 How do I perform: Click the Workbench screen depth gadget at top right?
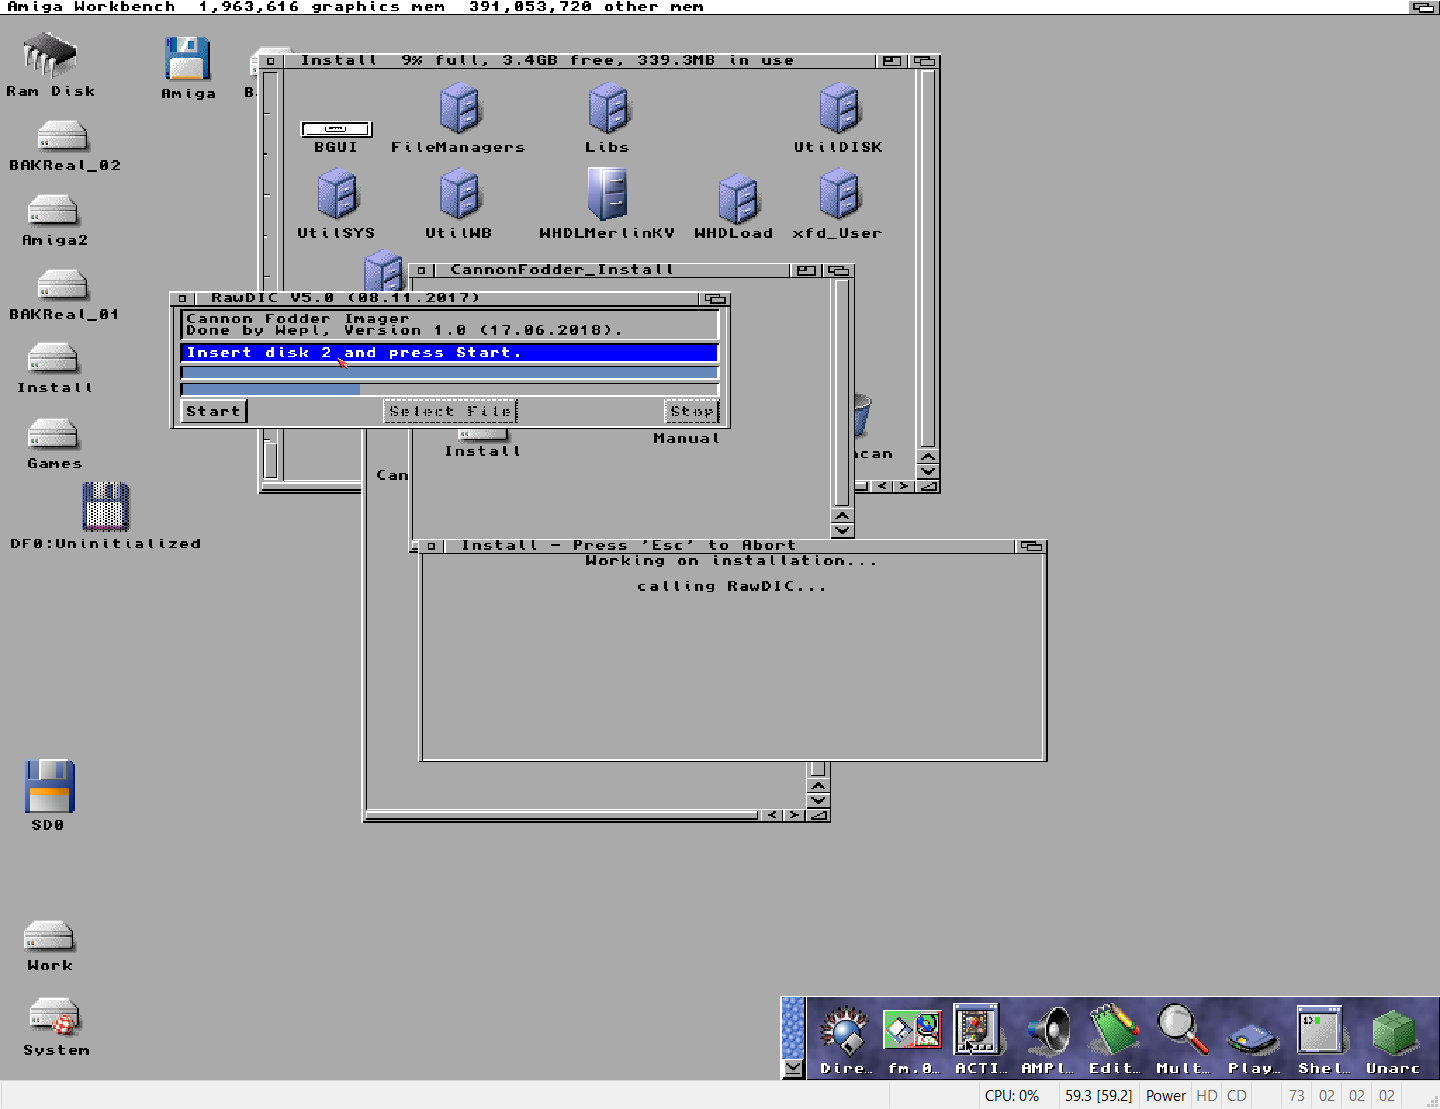pos(1423,7)
